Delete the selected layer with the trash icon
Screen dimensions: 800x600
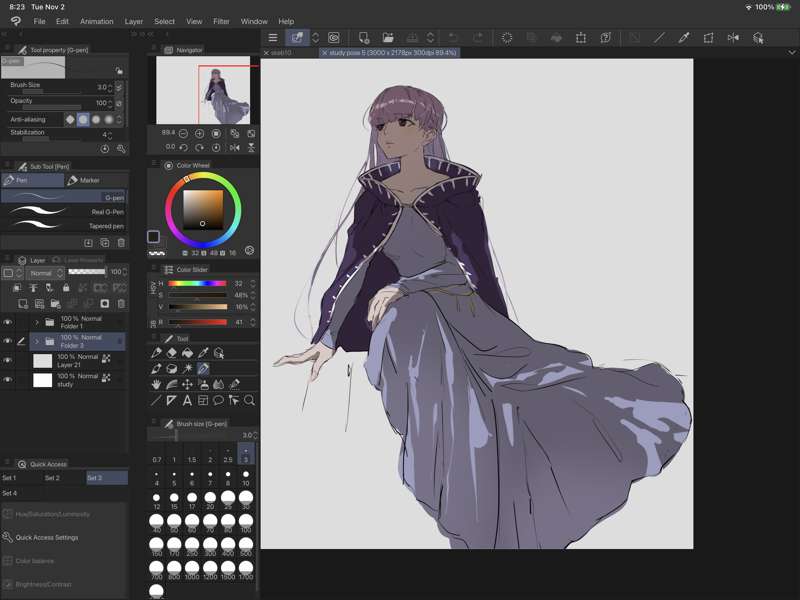tap(121, 304)
